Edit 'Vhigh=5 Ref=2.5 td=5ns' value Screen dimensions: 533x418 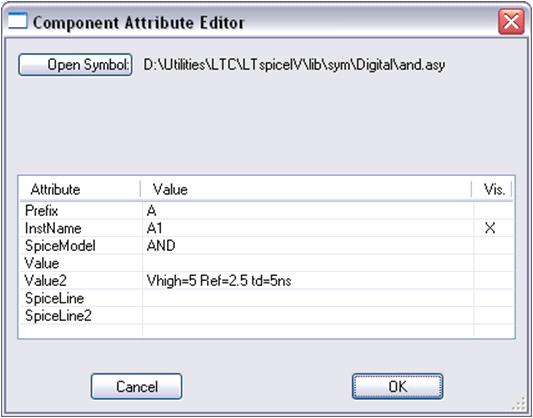coord(219,281)
